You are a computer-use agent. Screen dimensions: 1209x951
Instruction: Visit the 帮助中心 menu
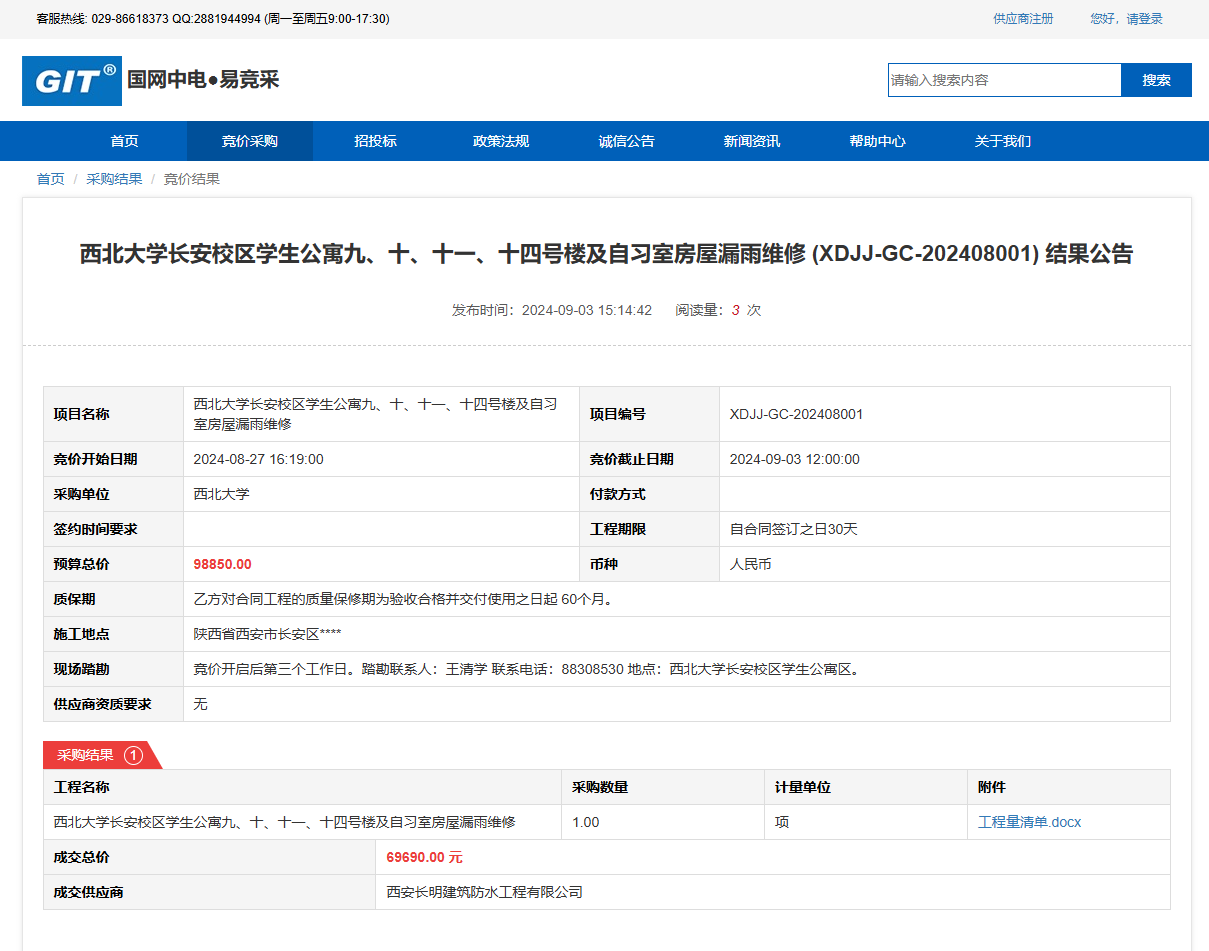point(877,141)
